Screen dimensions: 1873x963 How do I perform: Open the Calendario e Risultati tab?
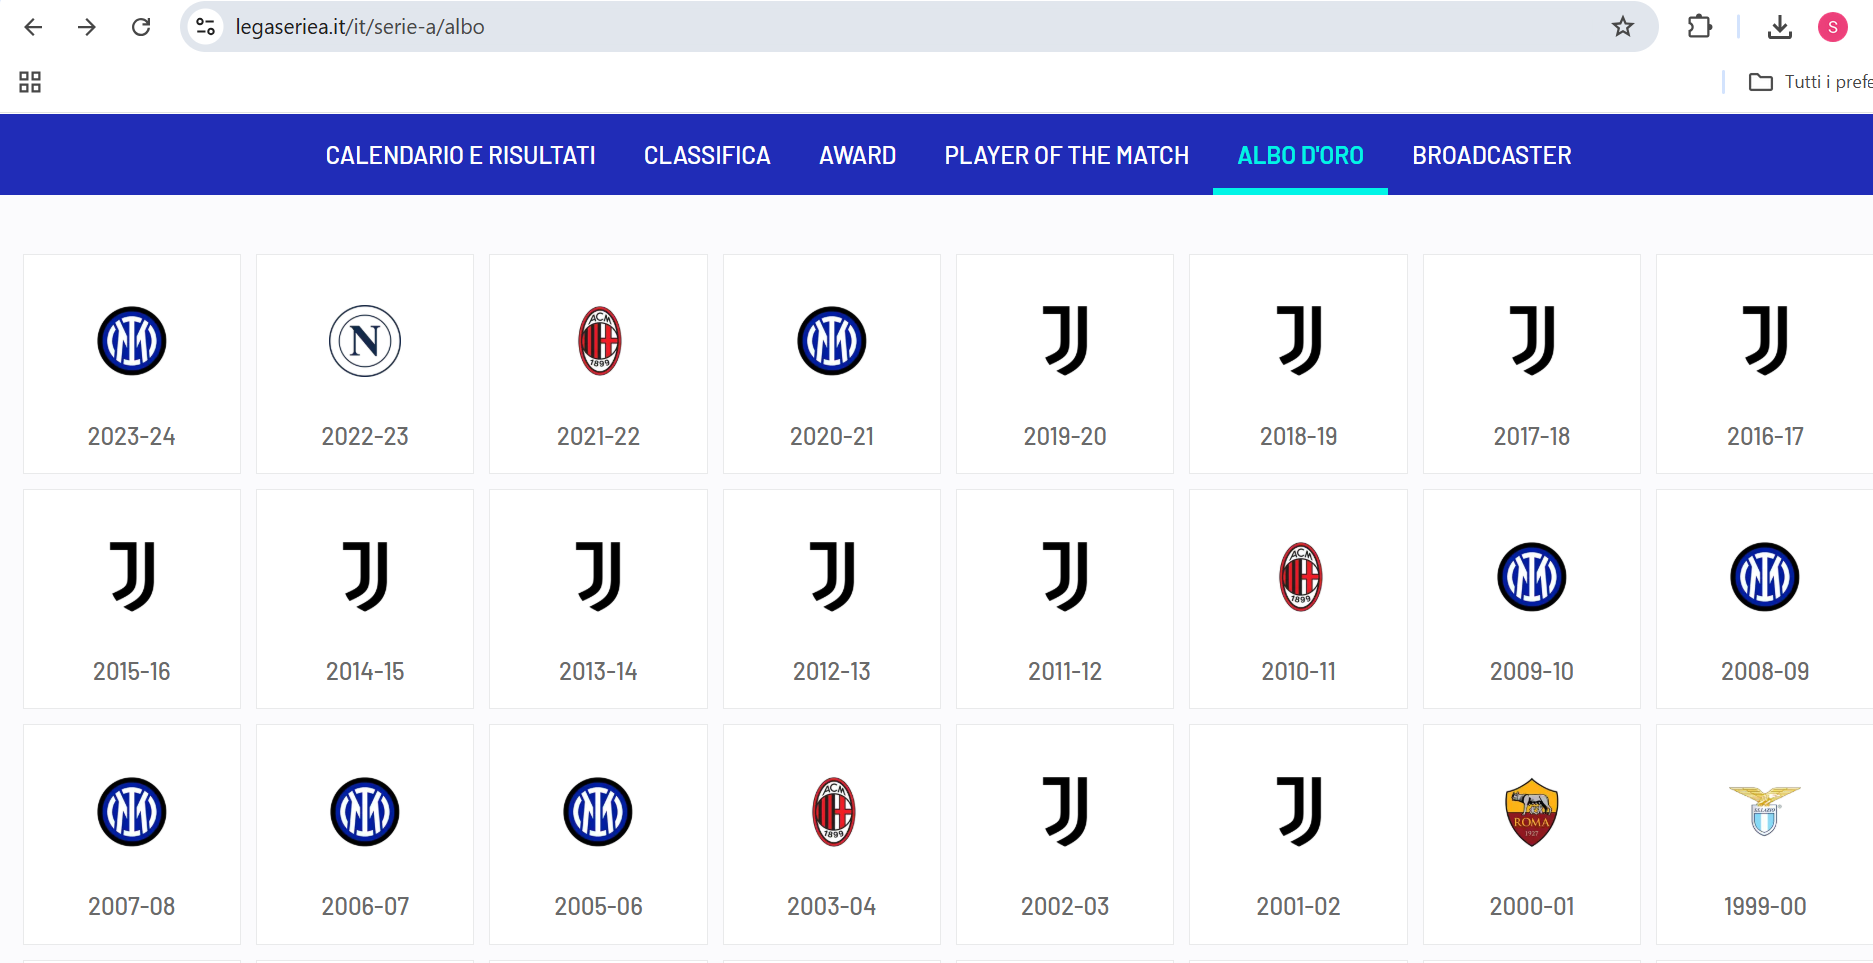460,155
